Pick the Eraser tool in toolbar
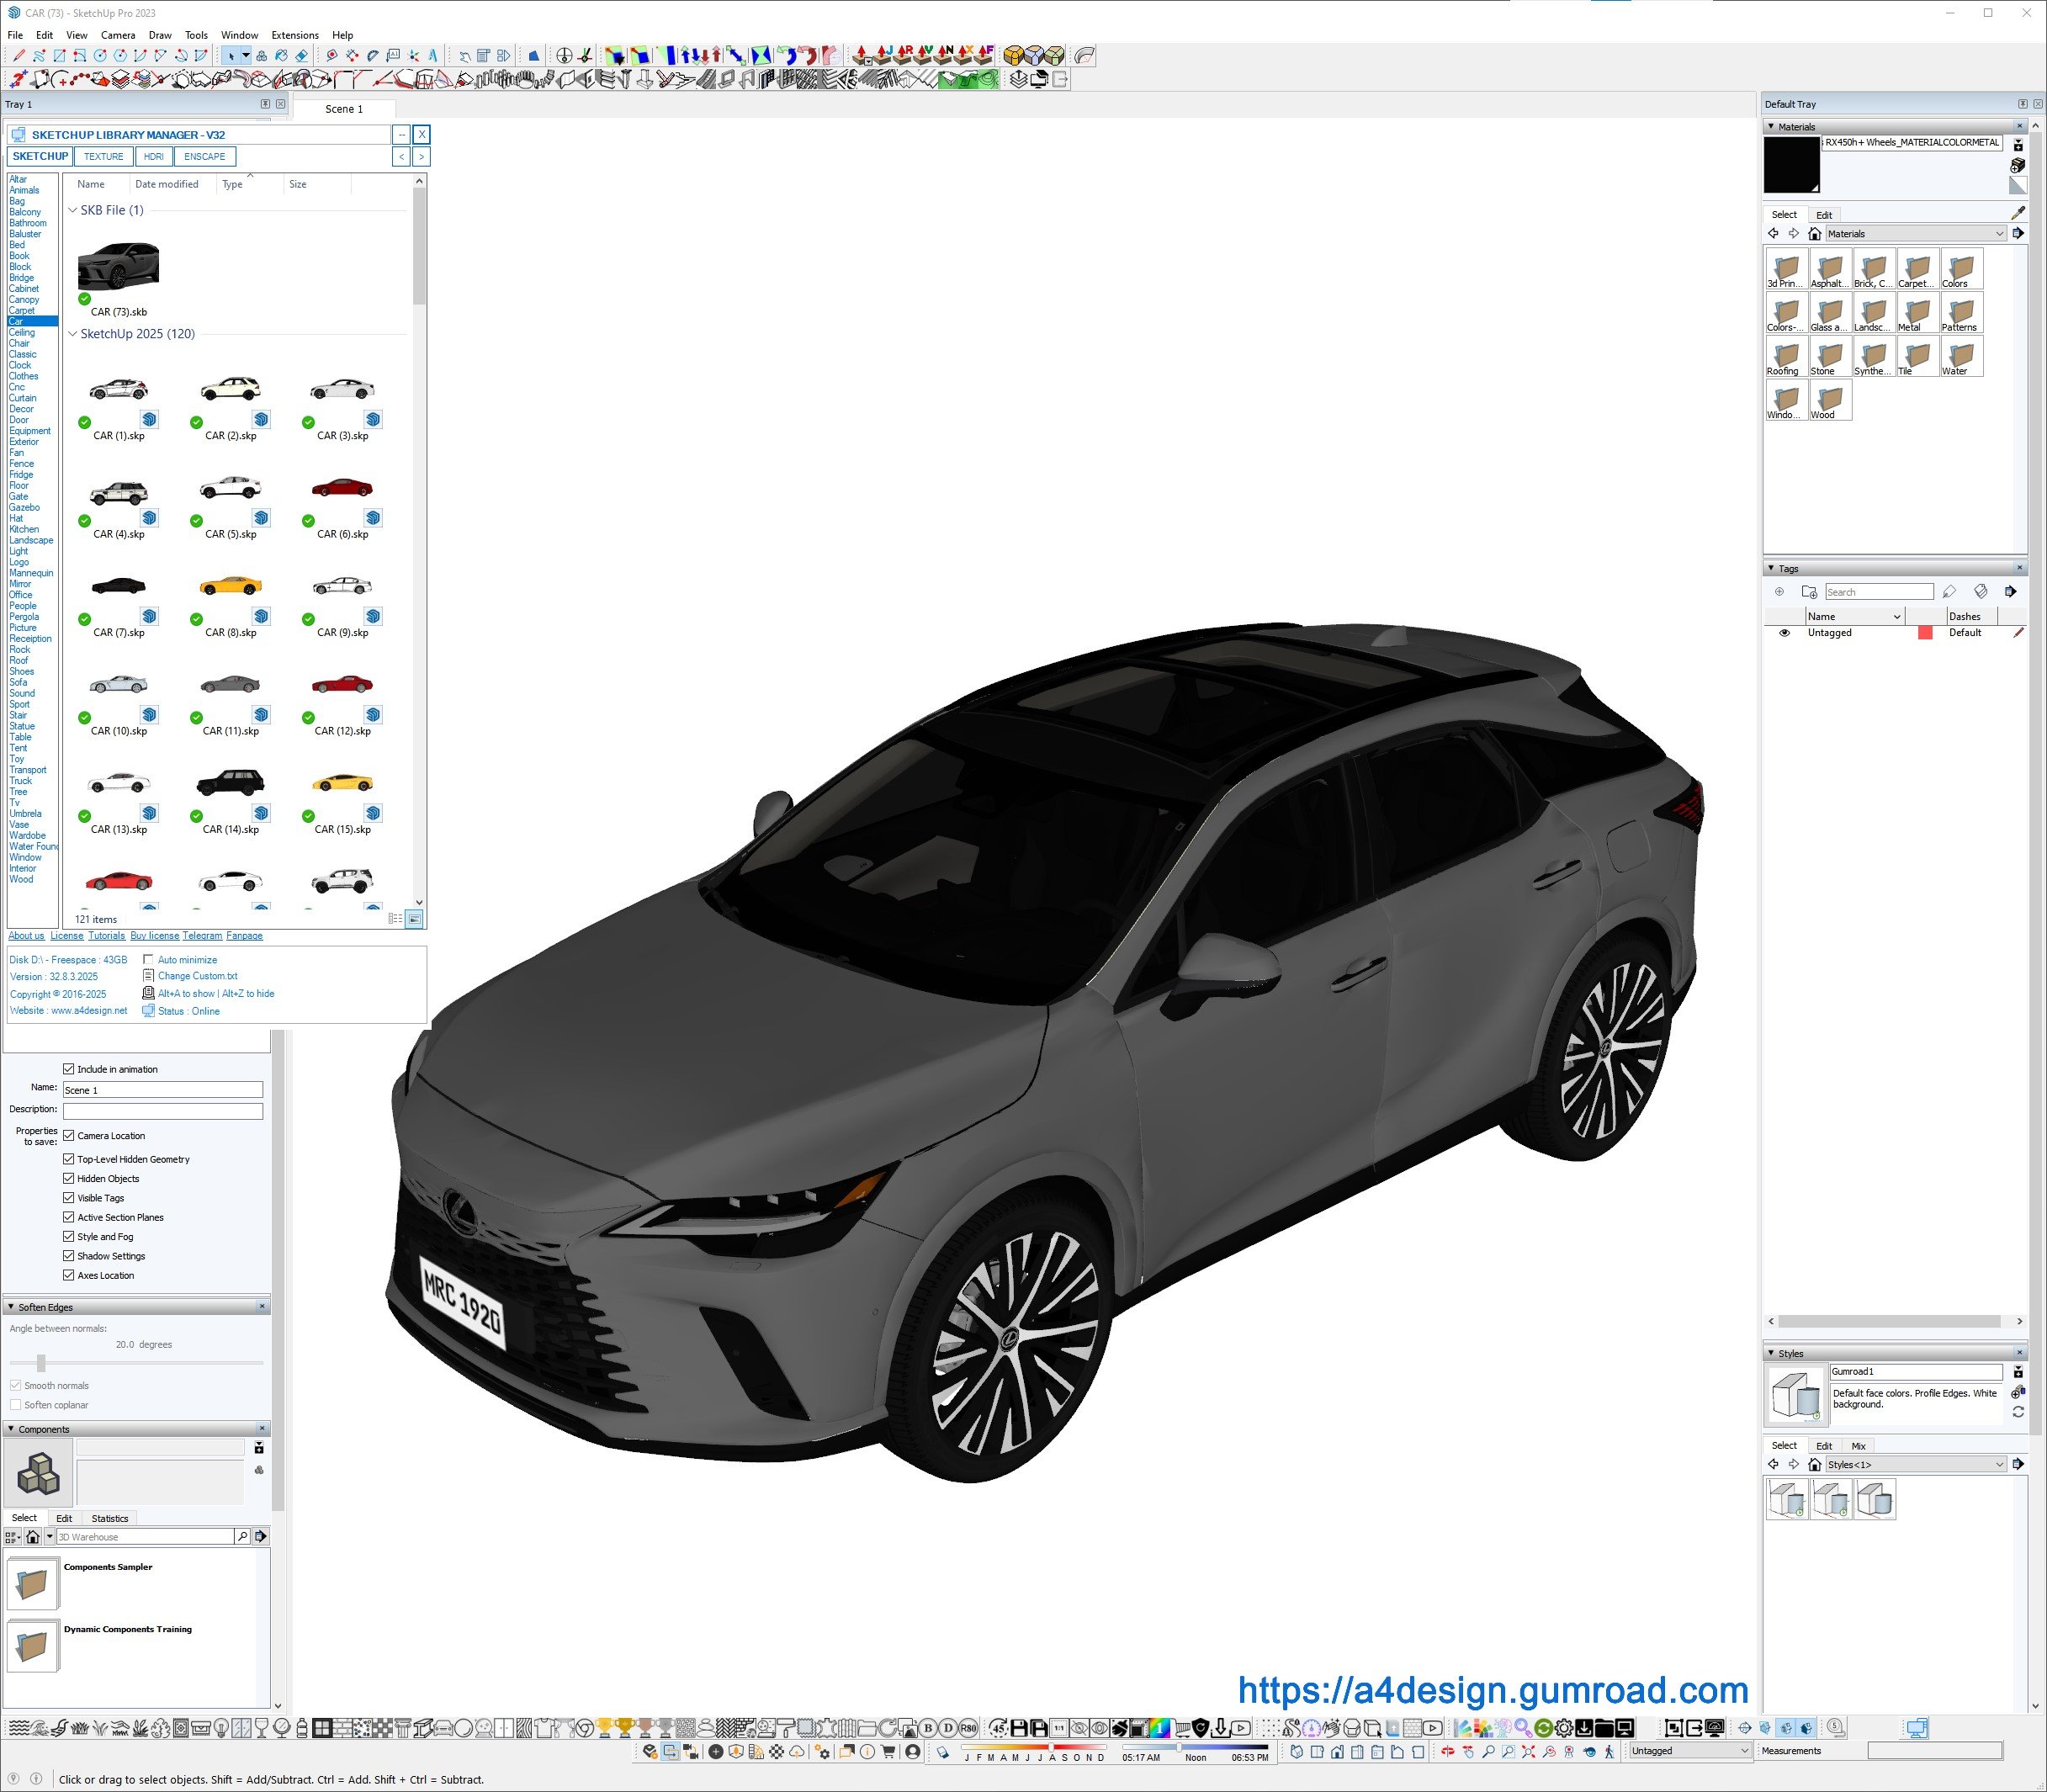The height and width of the screenshot is (1792, 2047). tap(302, 56)
